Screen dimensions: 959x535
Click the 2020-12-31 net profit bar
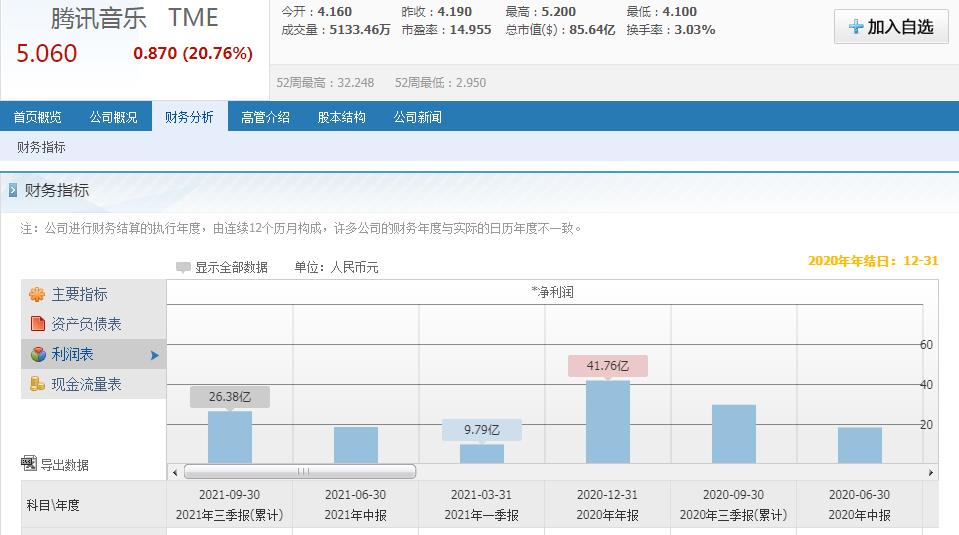pyautogui.click(x=608, y=421)
